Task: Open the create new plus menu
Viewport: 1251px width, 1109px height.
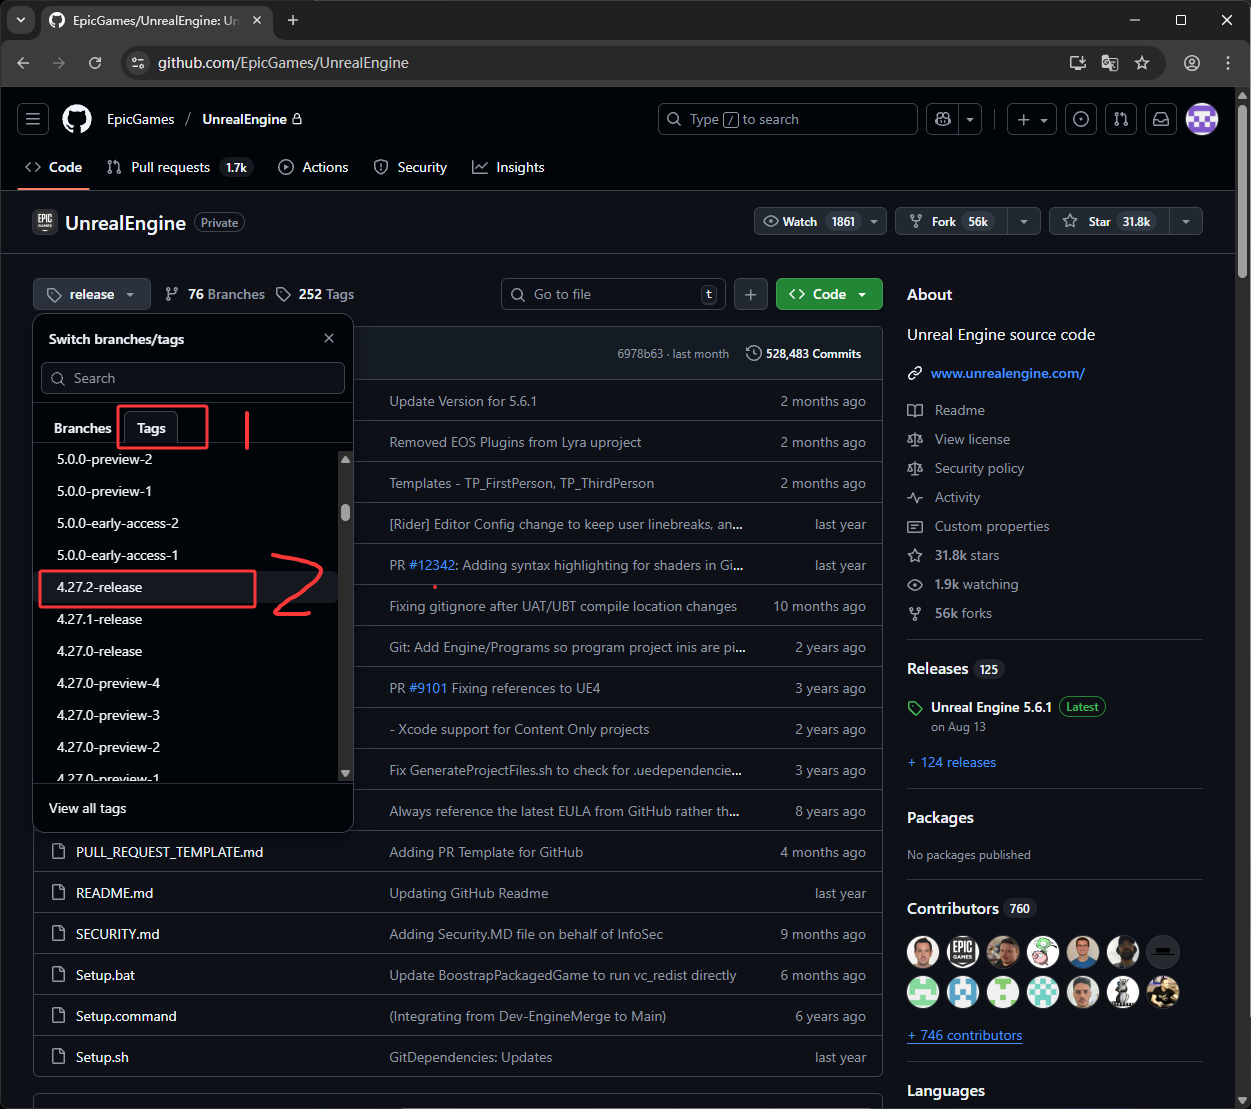Action: point(1032,119)
